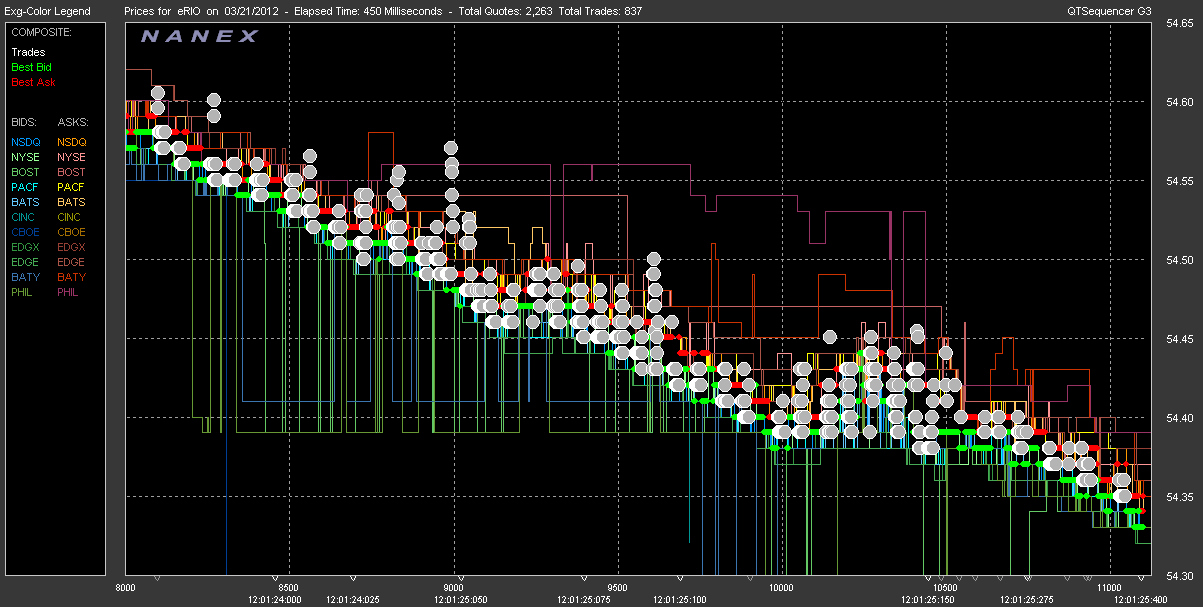Click the 12:01:24:025 timestamp label

[354, 600]
